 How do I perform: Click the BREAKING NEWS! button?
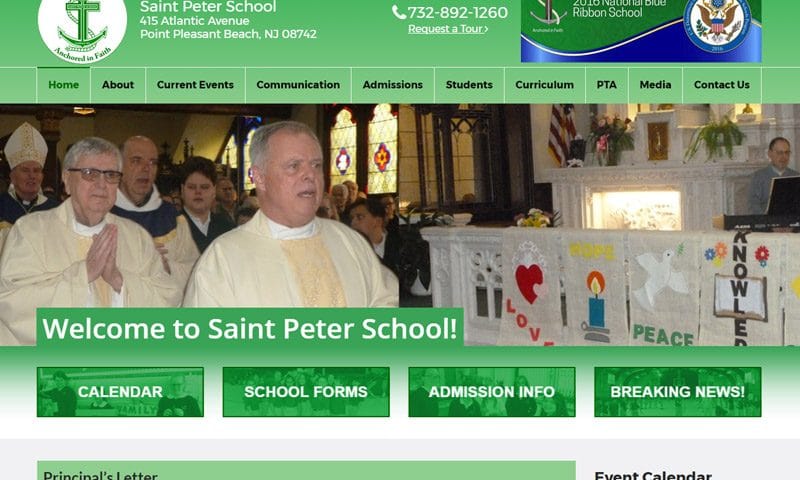tap(678, 392)
